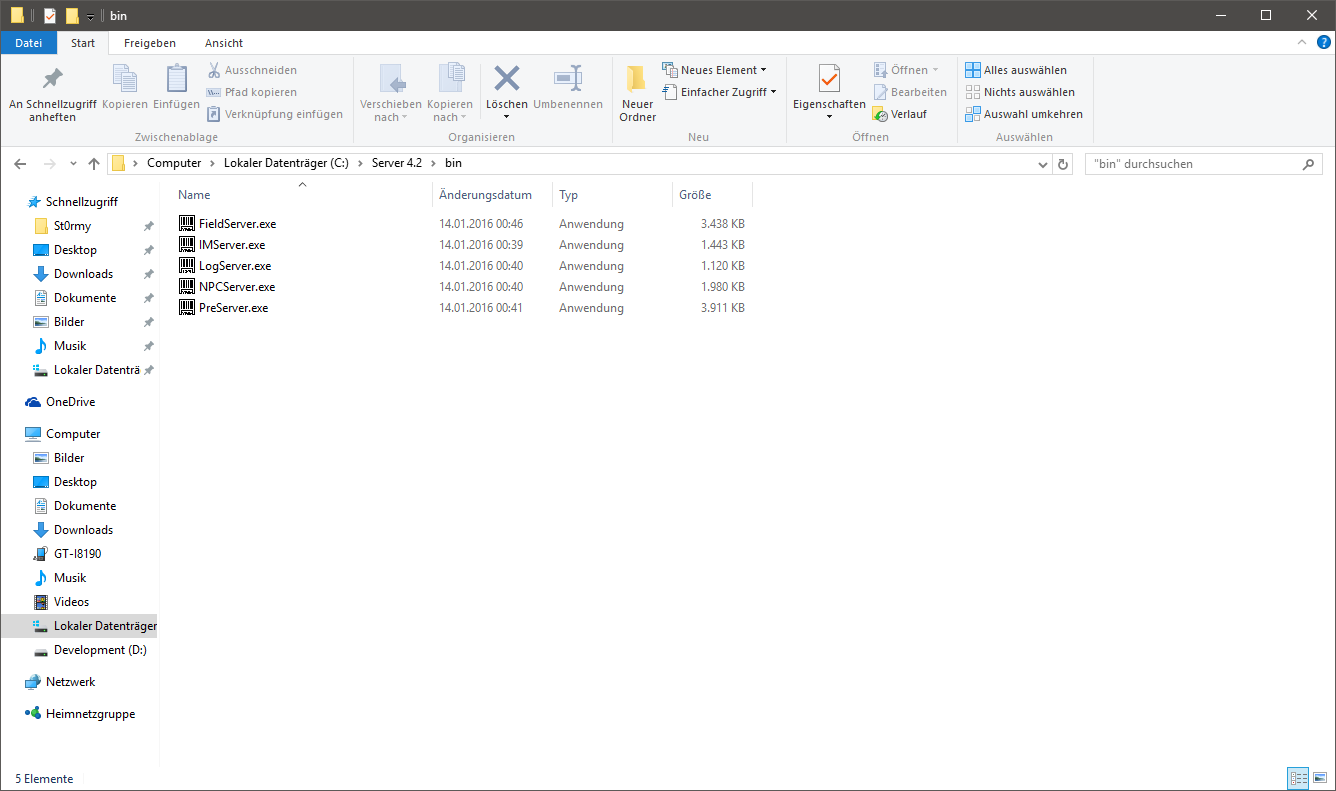Screen dimensions: 1336x791
Task: Click Bearbeiten in ribbon
Action: [x=909, y=92]
